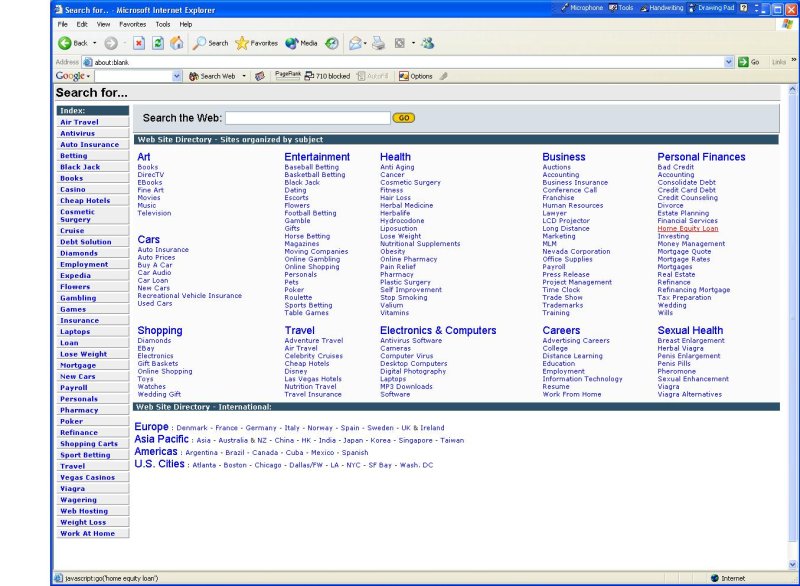Click the AutoFill button on Google toolbar
Screen dimensions: 800x586
coord(372,76)
